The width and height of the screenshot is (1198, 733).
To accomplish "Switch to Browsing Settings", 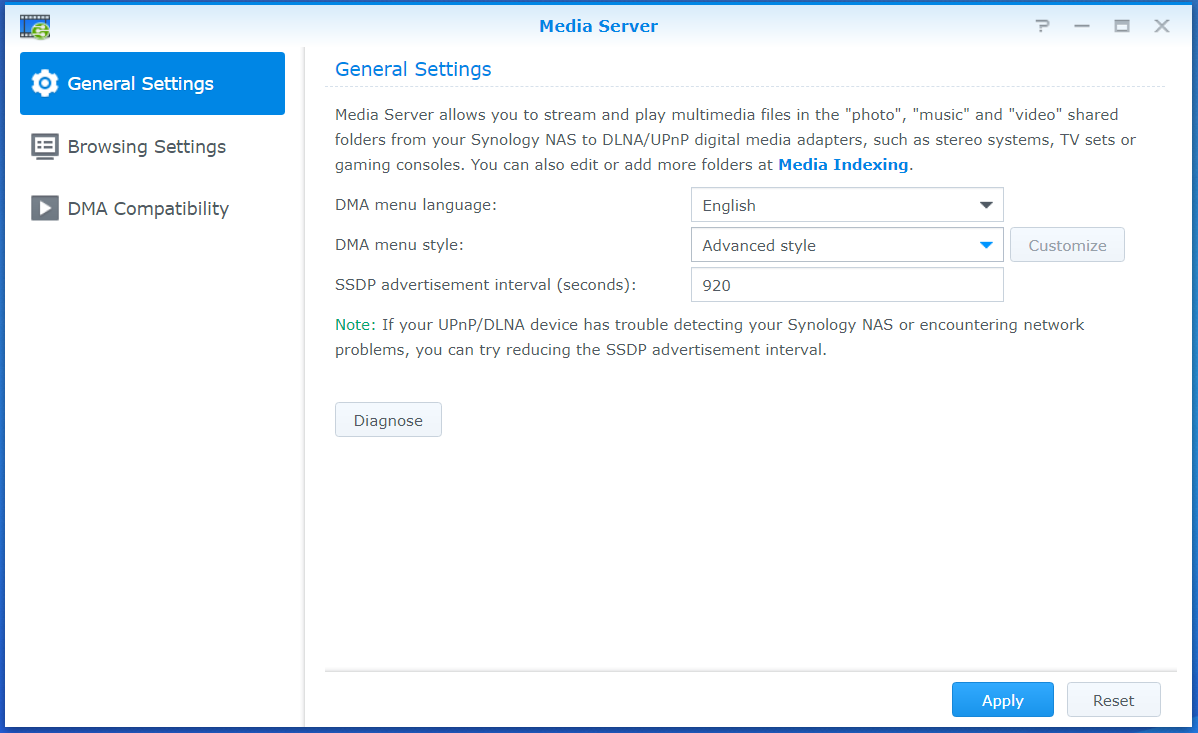I will (x=146, y=146).
